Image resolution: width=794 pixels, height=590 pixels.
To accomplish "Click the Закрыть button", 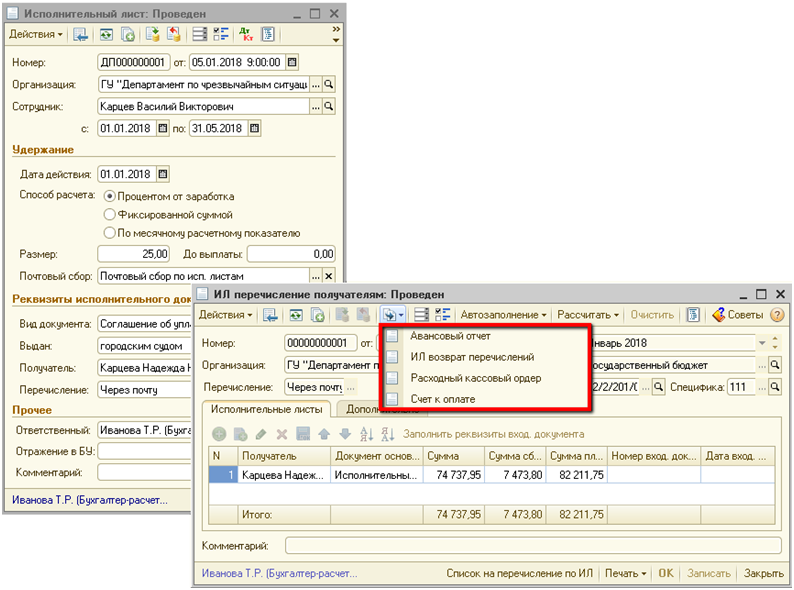I will 763,574.
